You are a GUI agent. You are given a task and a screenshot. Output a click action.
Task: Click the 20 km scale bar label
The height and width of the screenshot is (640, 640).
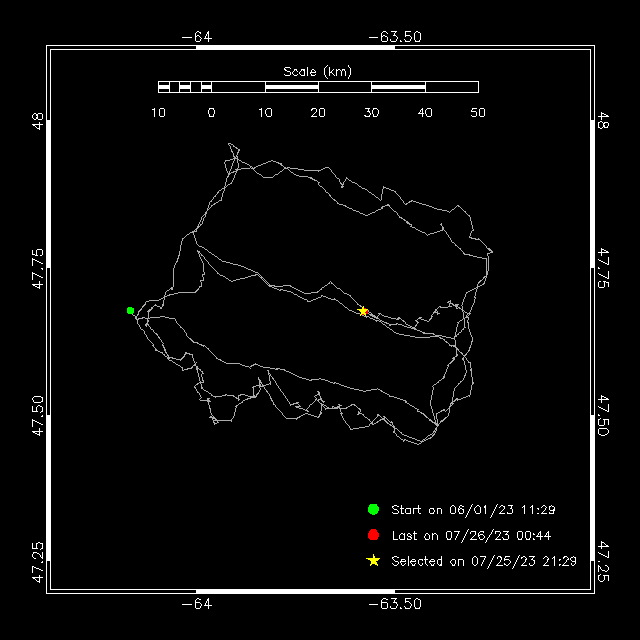pyautogui.click(x=318, y=113)
